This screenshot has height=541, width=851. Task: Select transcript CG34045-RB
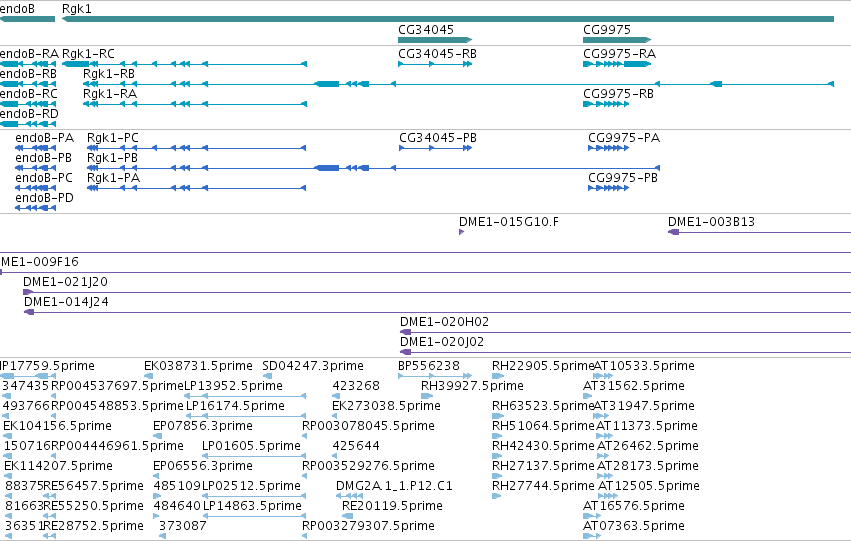(x=437, y=54)
